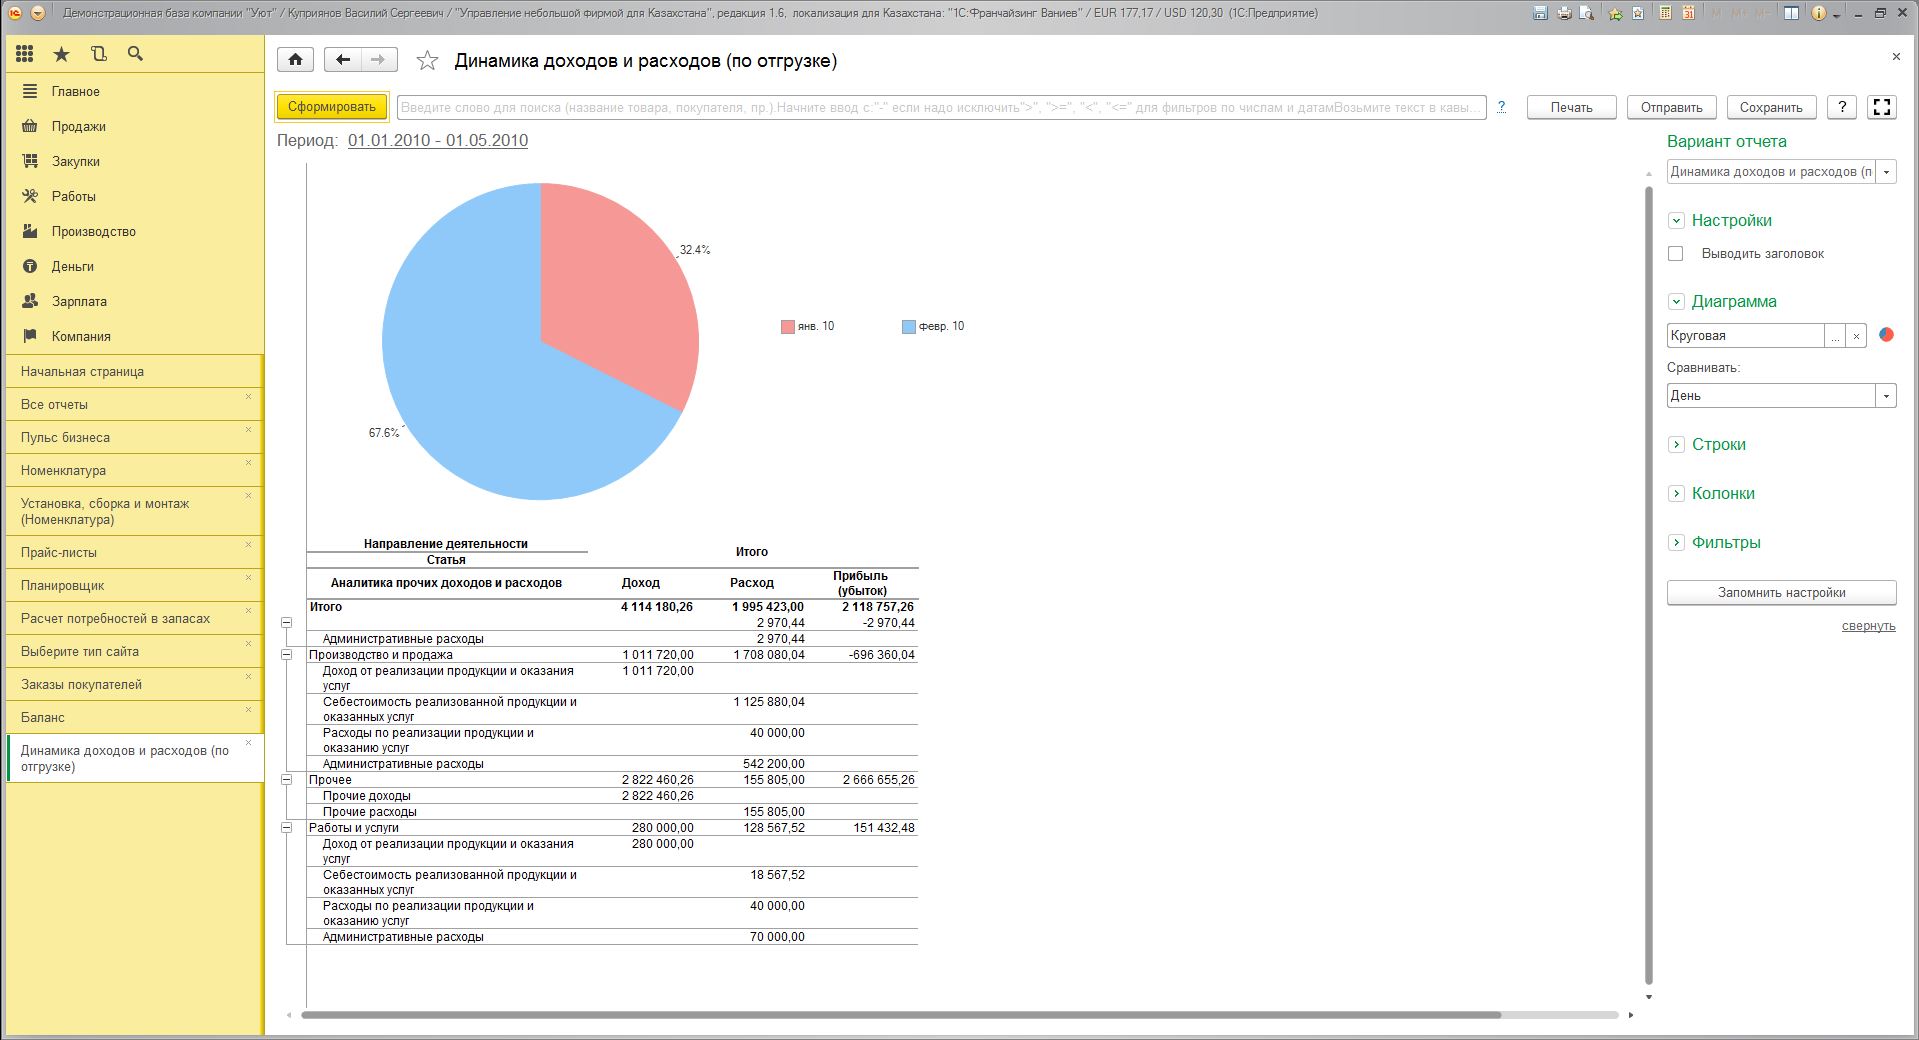Click the red 'янв. 10' legend swatch

787,327
